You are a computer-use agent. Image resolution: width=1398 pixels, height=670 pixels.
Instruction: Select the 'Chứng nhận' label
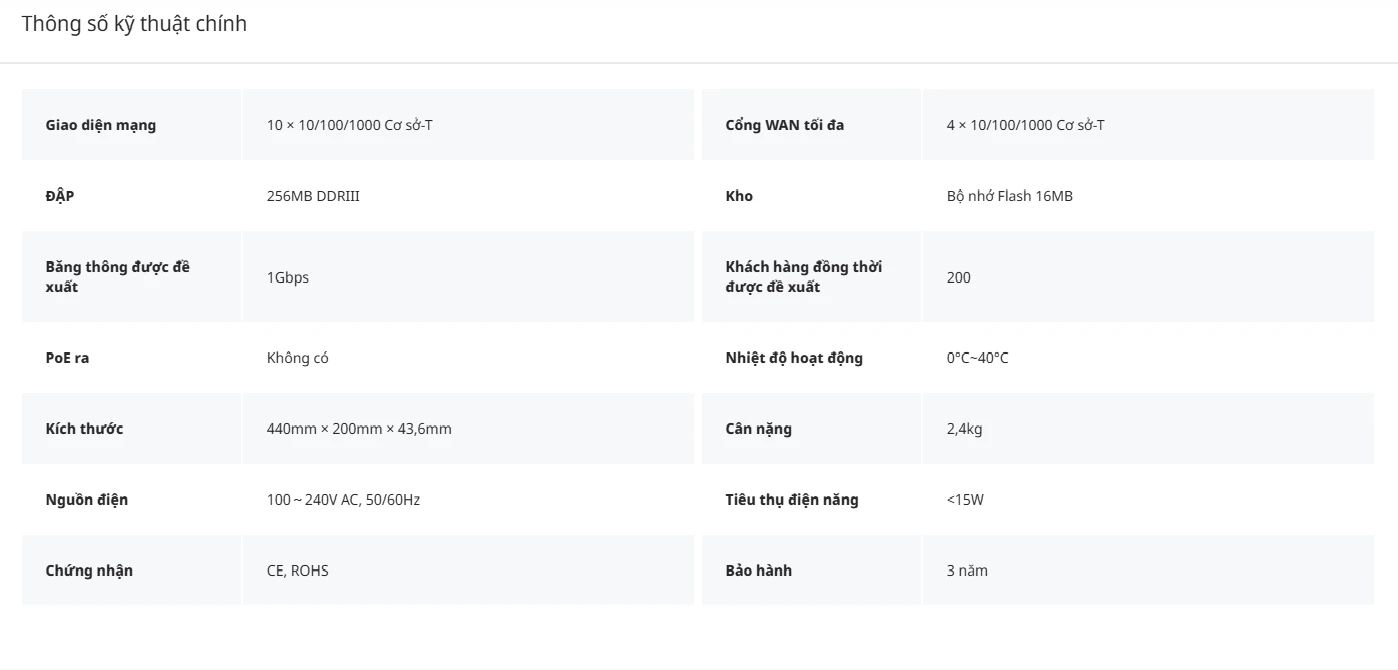(x=89, y=571)
